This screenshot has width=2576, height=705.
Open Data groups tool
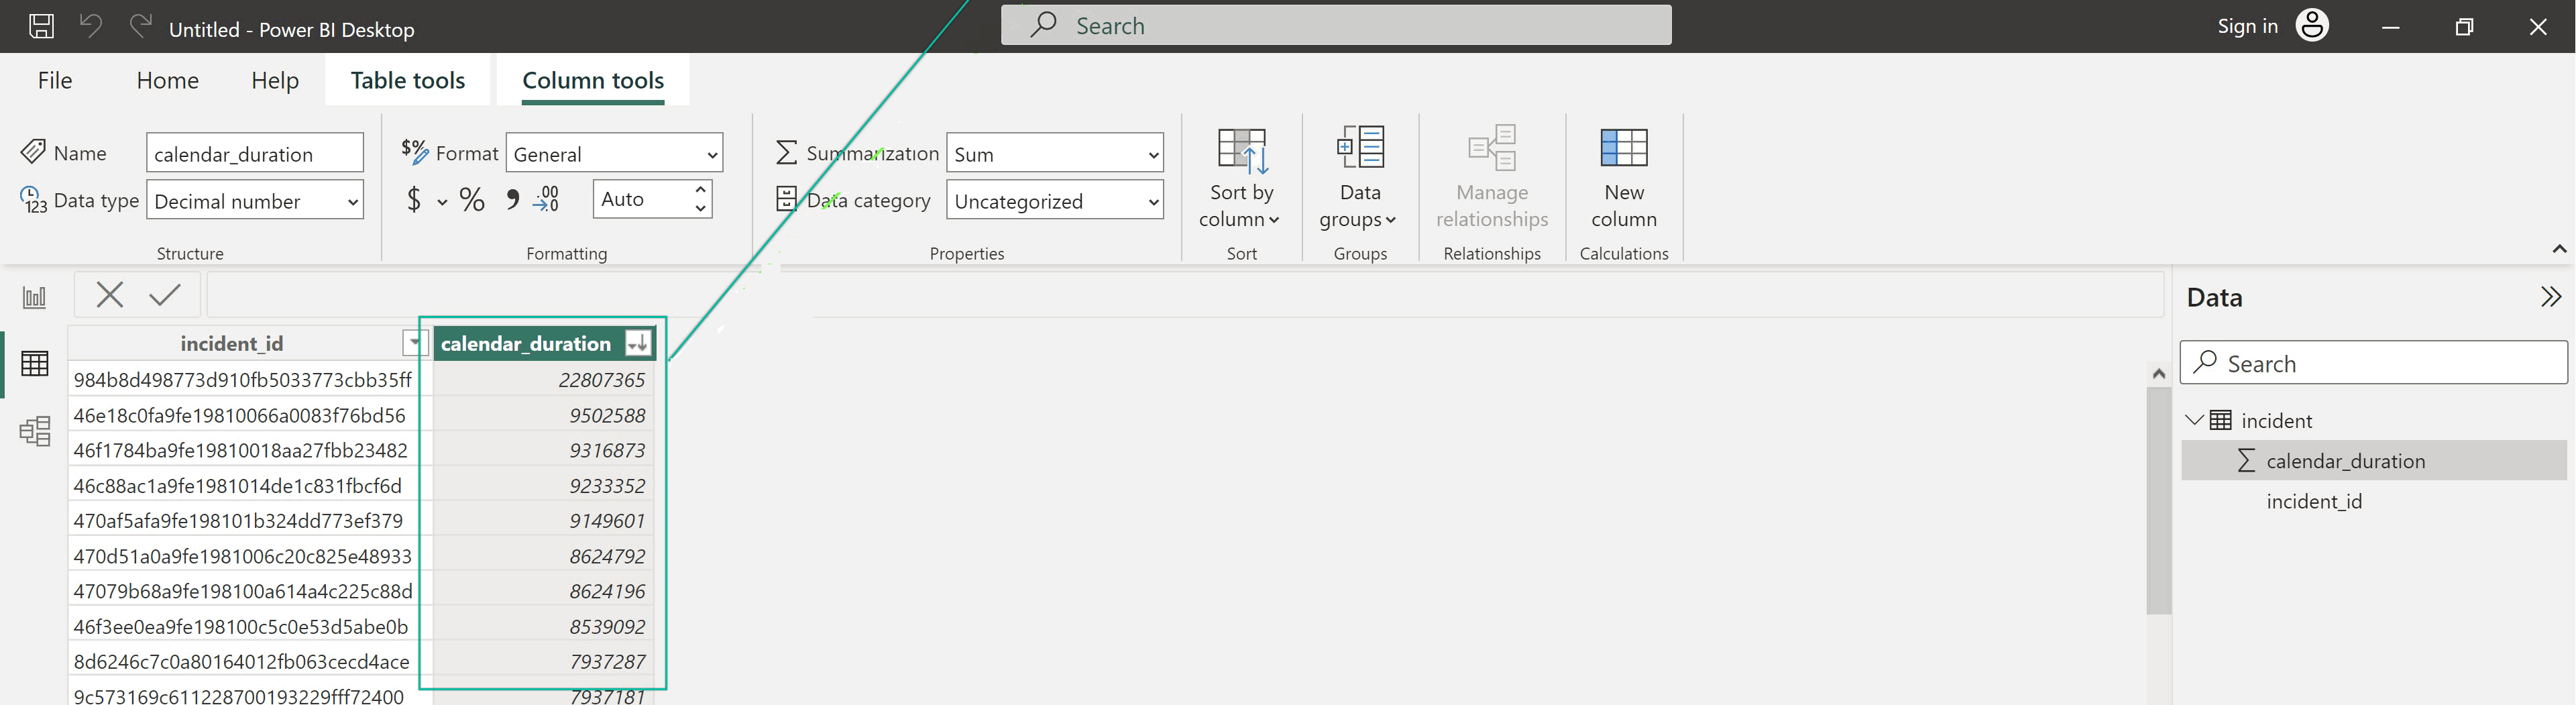tap(1359, 178)
